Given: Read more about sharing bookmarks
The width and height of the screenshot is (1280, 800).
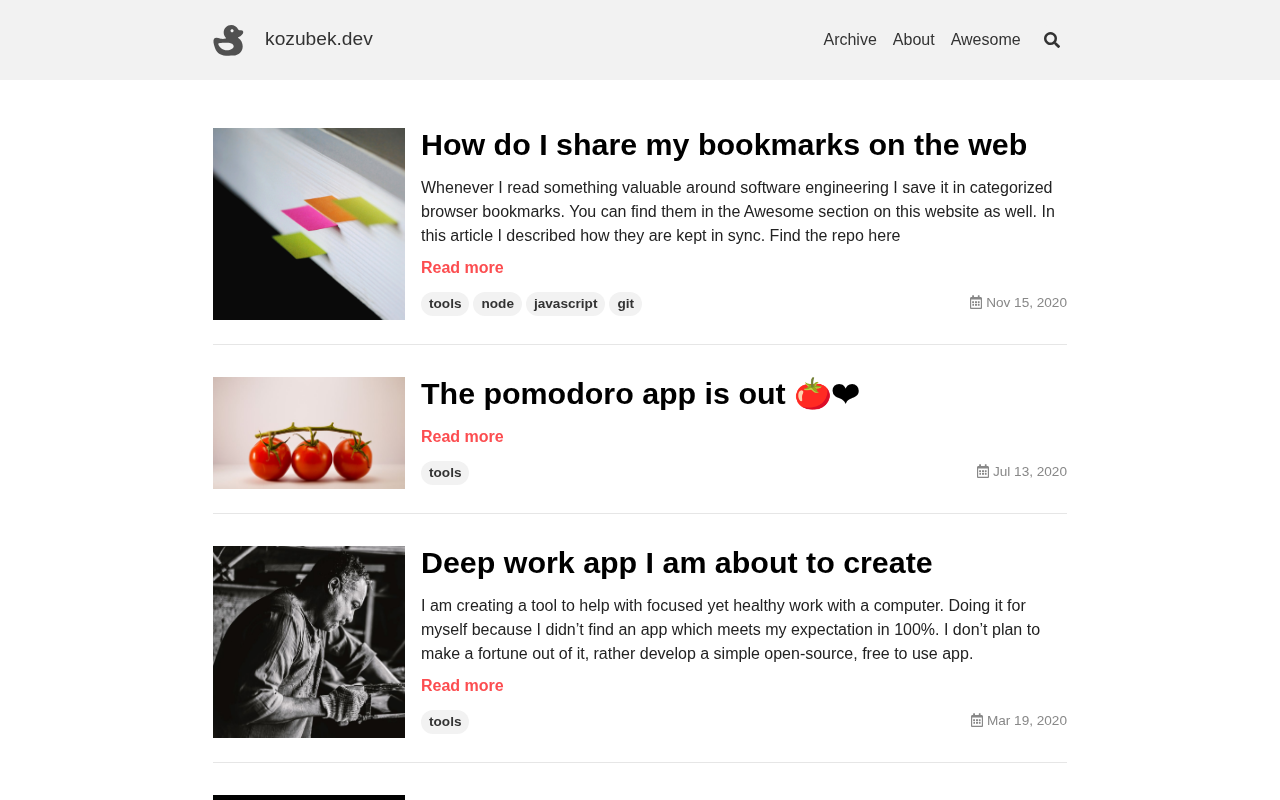Looking at the screenshot, I should point(462,268).
